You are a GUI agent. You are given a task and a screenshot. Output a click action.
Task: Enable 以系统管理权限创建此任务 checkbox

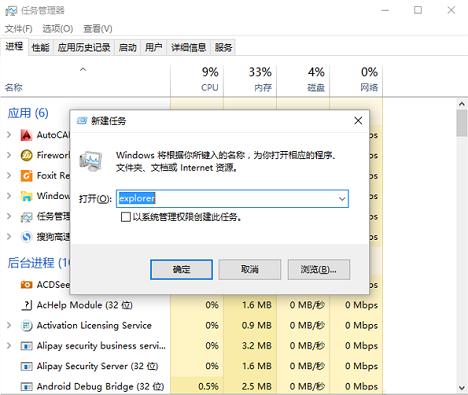[x=125, y=217]
